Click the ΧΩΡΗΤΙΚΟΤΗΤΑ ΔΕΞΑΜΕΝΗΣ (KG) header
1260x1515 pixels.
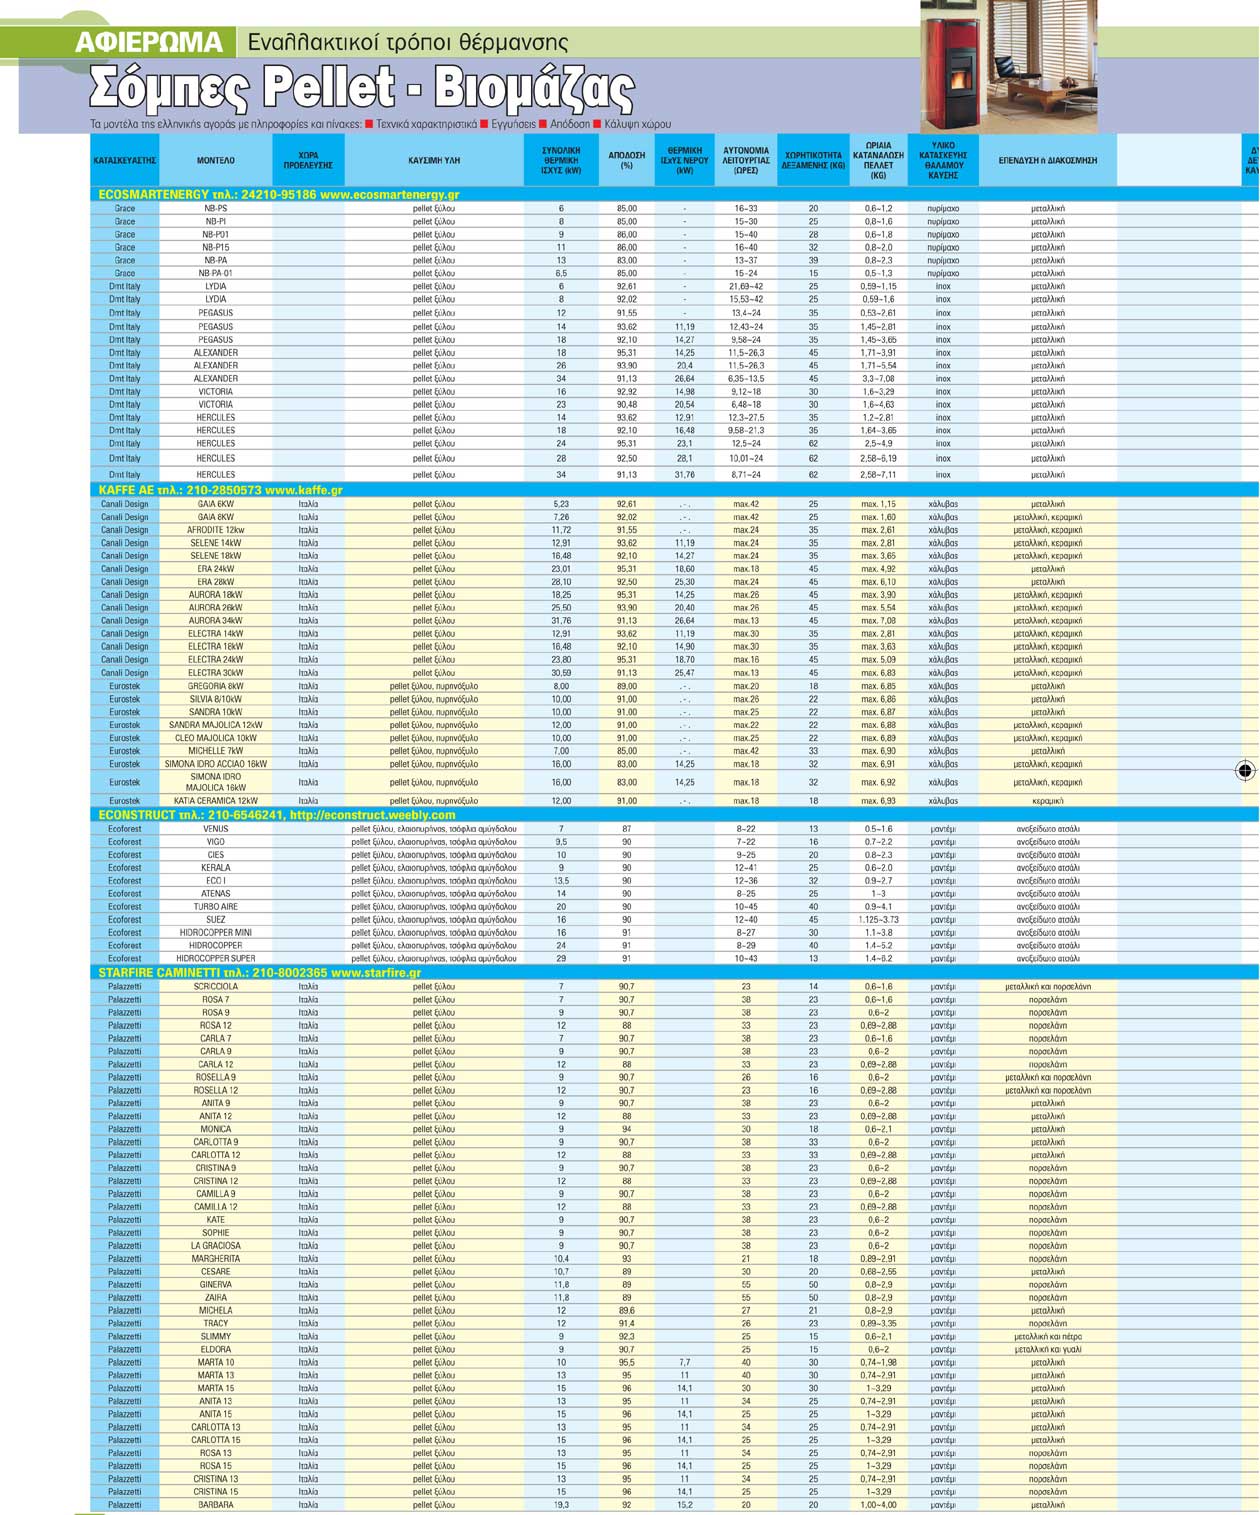coord(813,160)
